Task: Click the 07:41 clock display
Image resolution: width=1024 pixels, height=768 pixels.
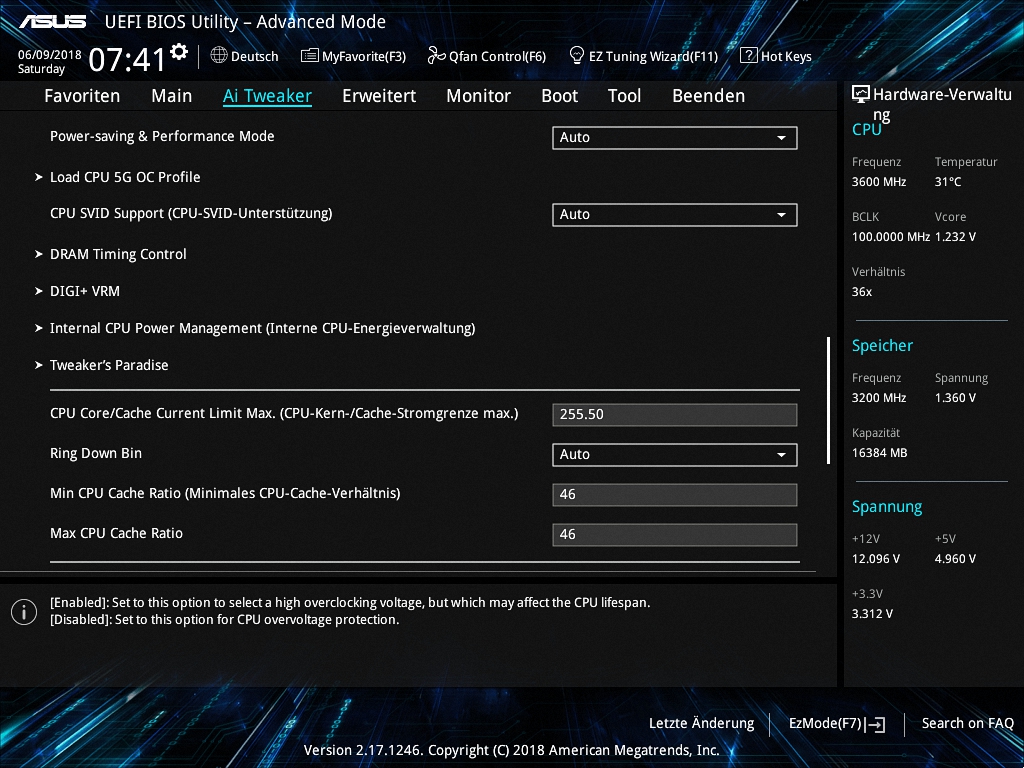Action: [x=127, y=59]
